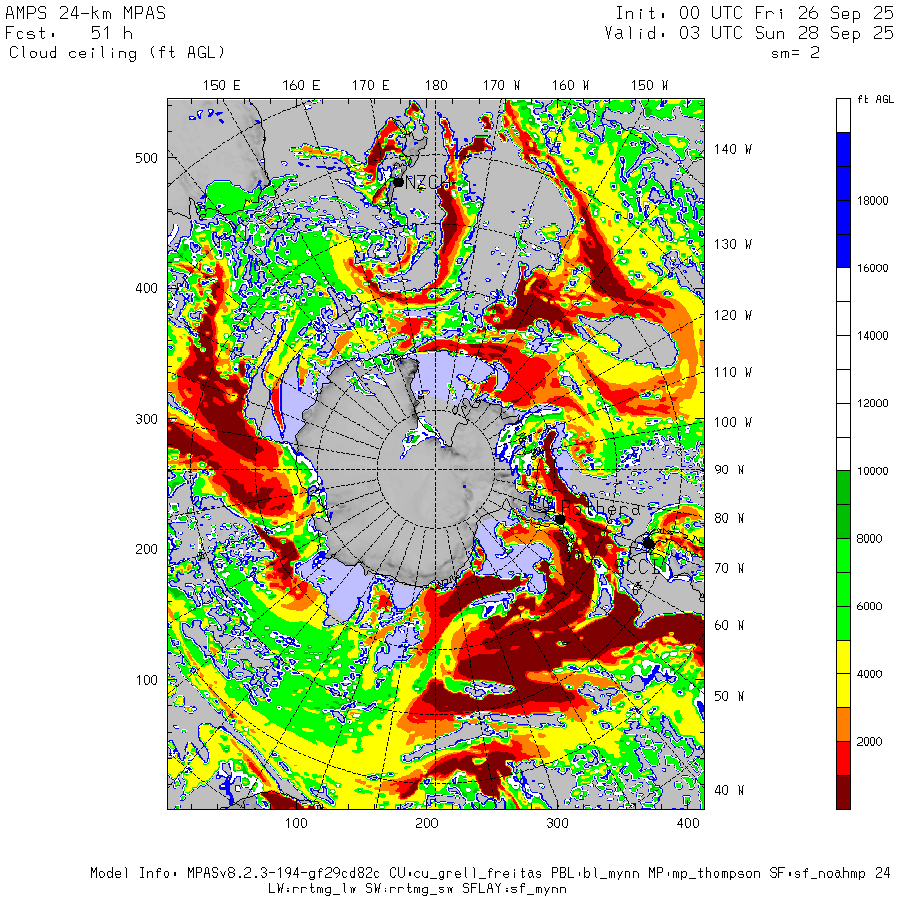
Task: Click the '10000' colorbar value
Action: click(x=872, y=471)
